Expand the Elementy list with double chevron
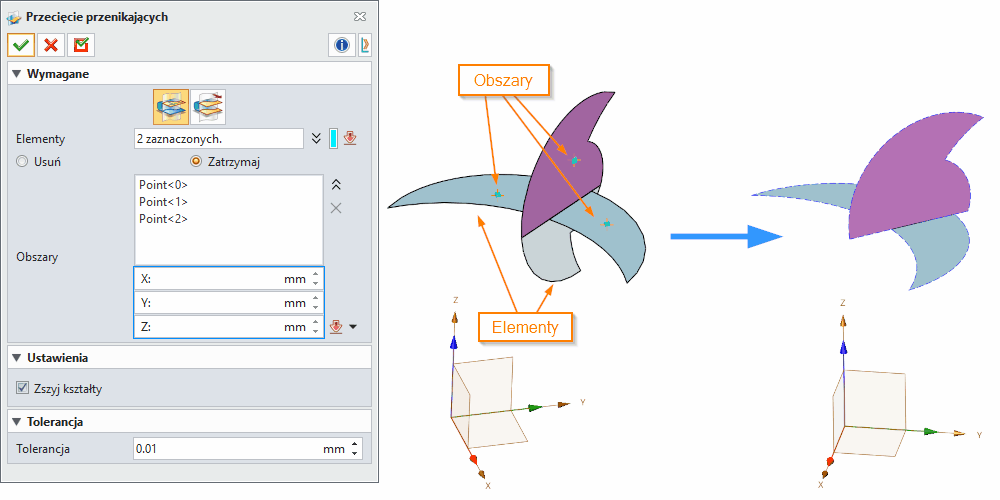1000x500 pixels. pos(317,138)
